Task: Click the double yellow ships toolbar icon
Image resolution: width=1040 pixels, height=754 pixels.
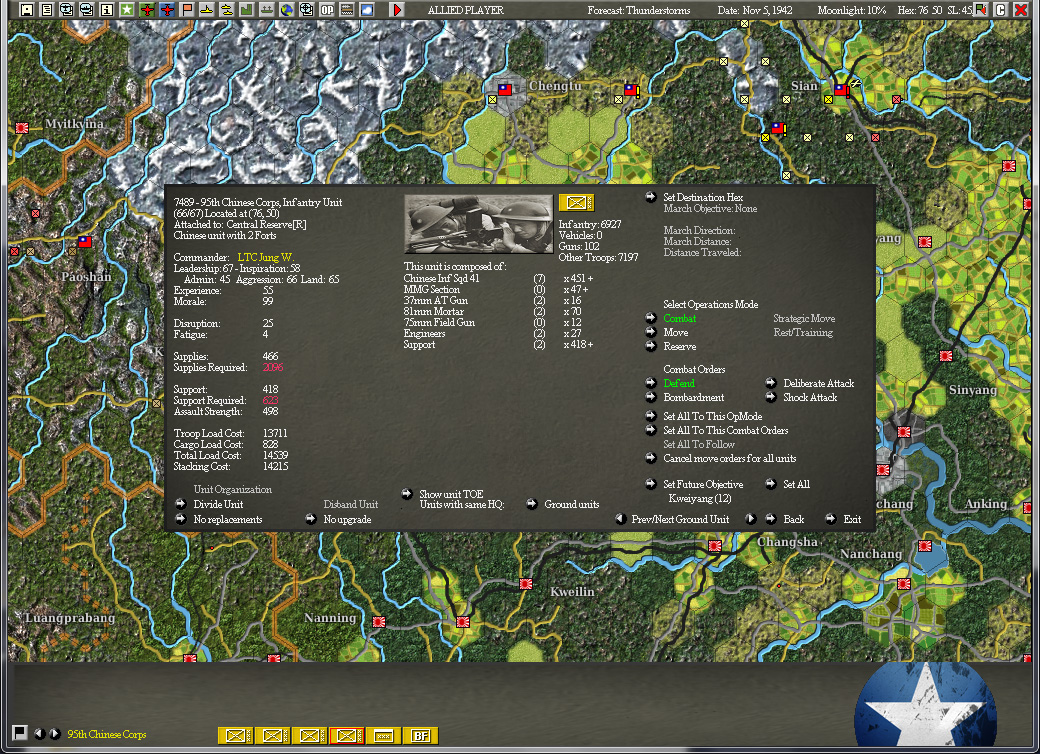Action: [226, 9]
